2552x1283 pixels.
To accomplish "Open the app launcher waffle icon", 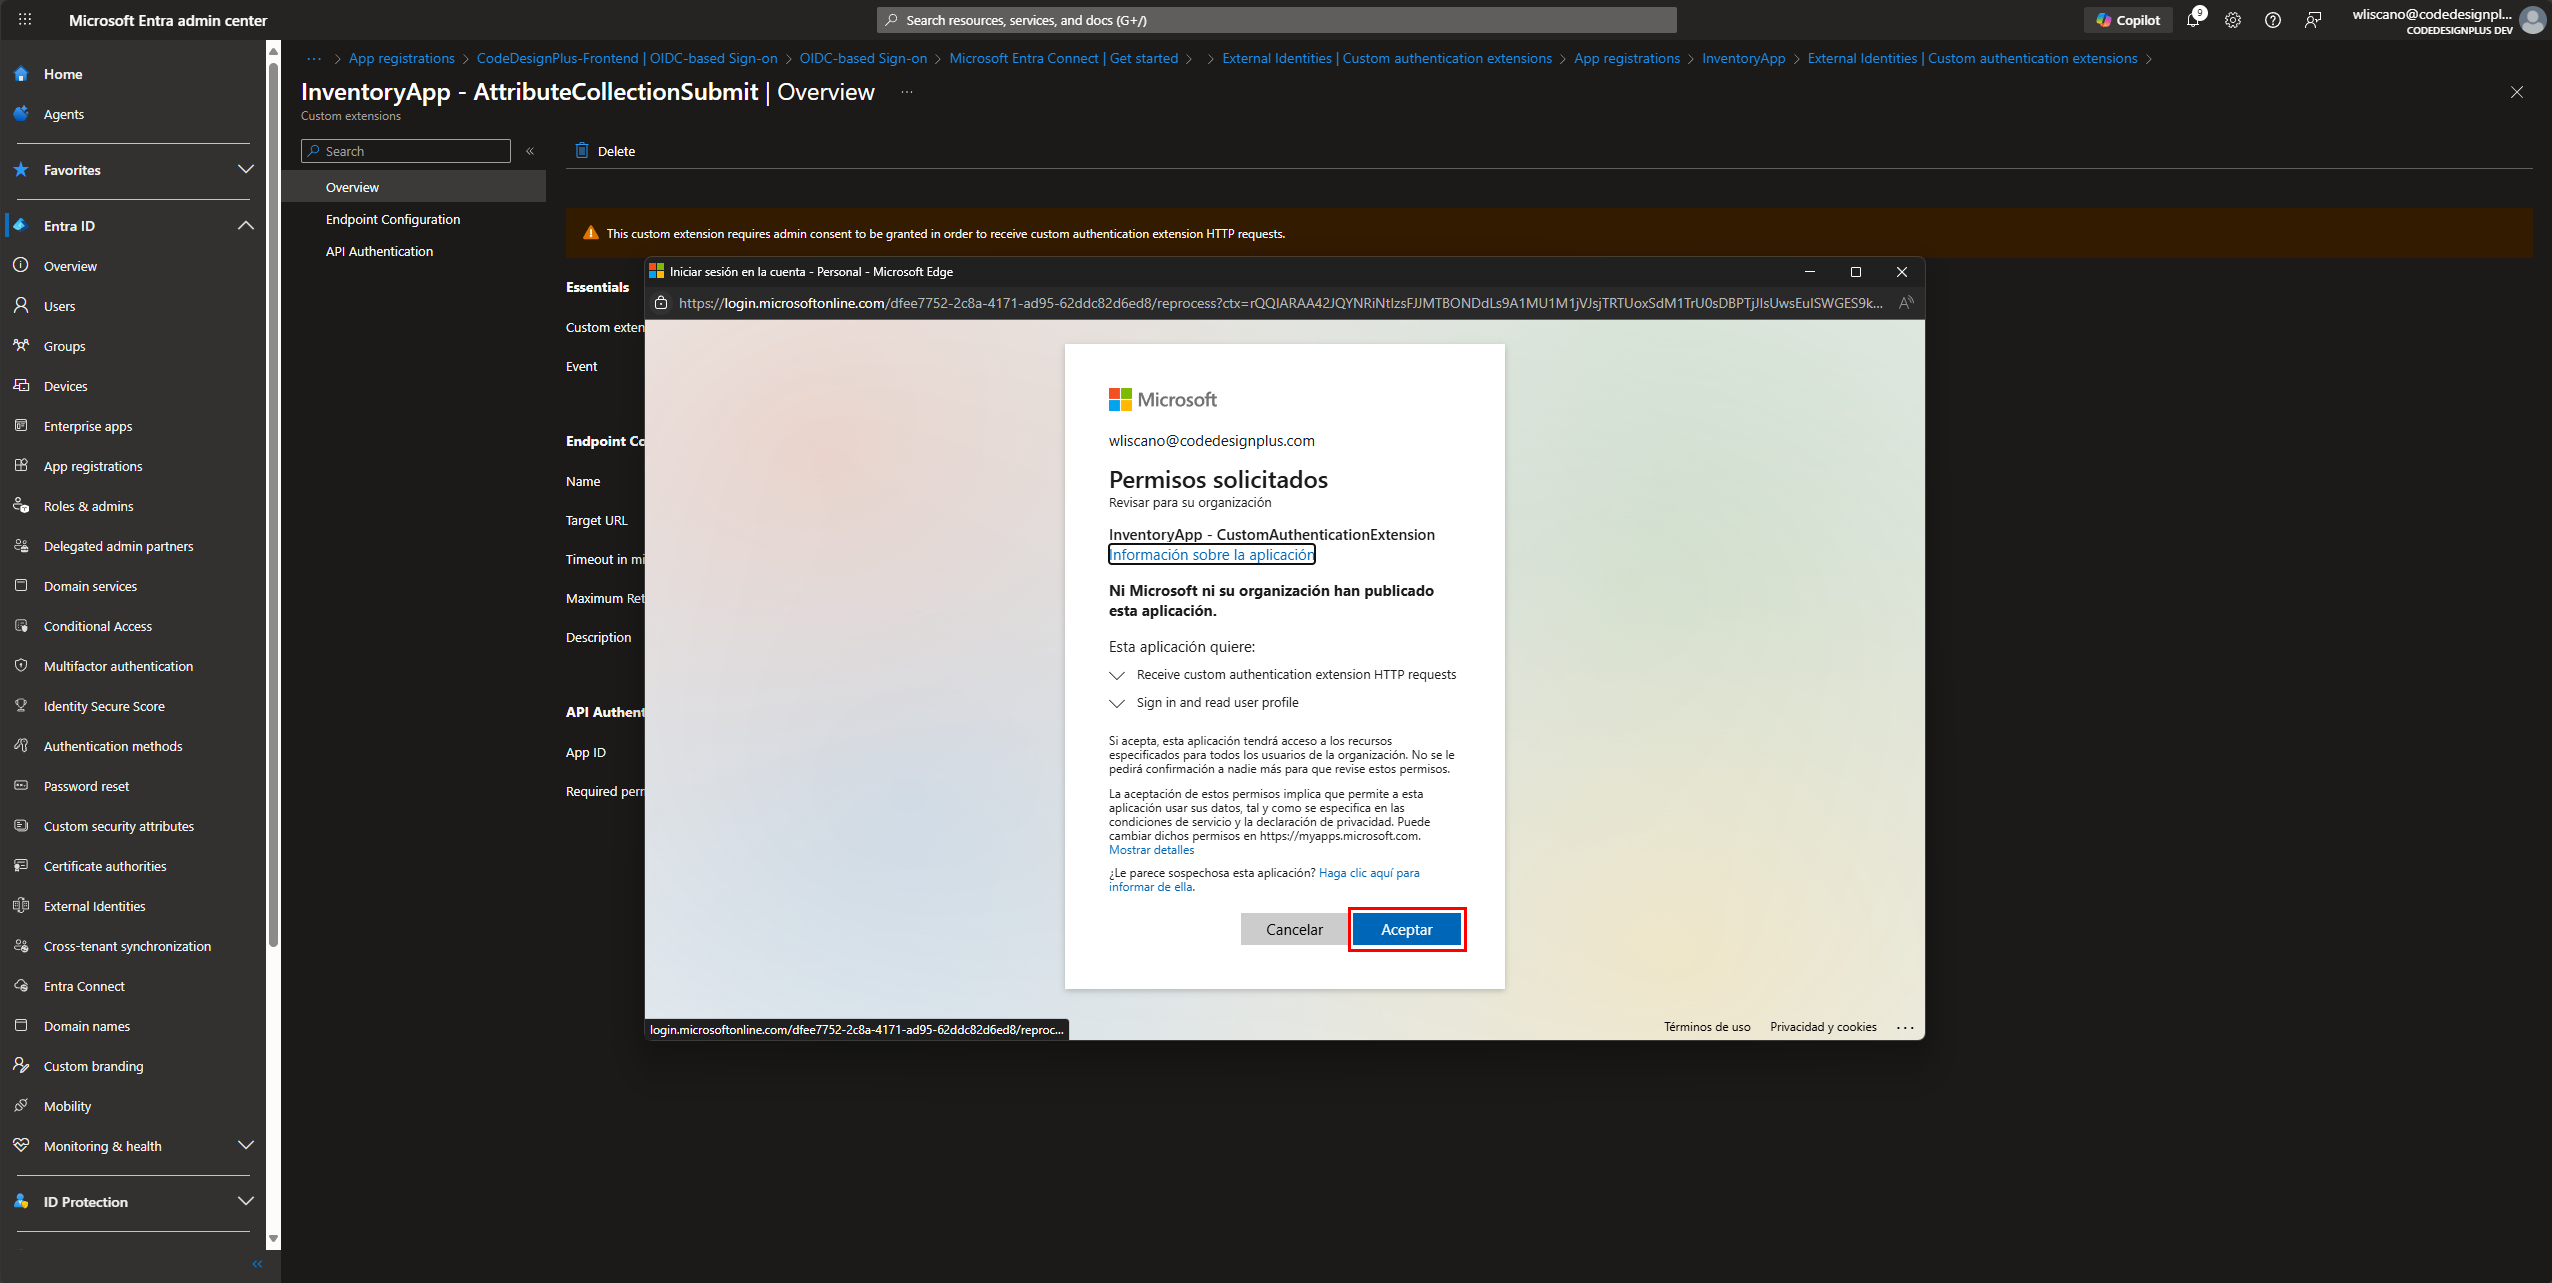I will point(25,20).
